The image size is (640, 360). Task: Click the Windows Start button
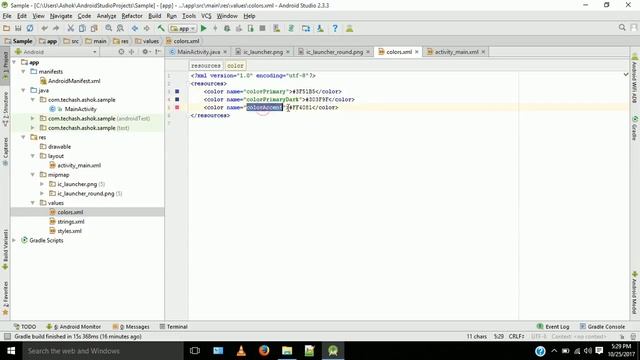(11, 351)
